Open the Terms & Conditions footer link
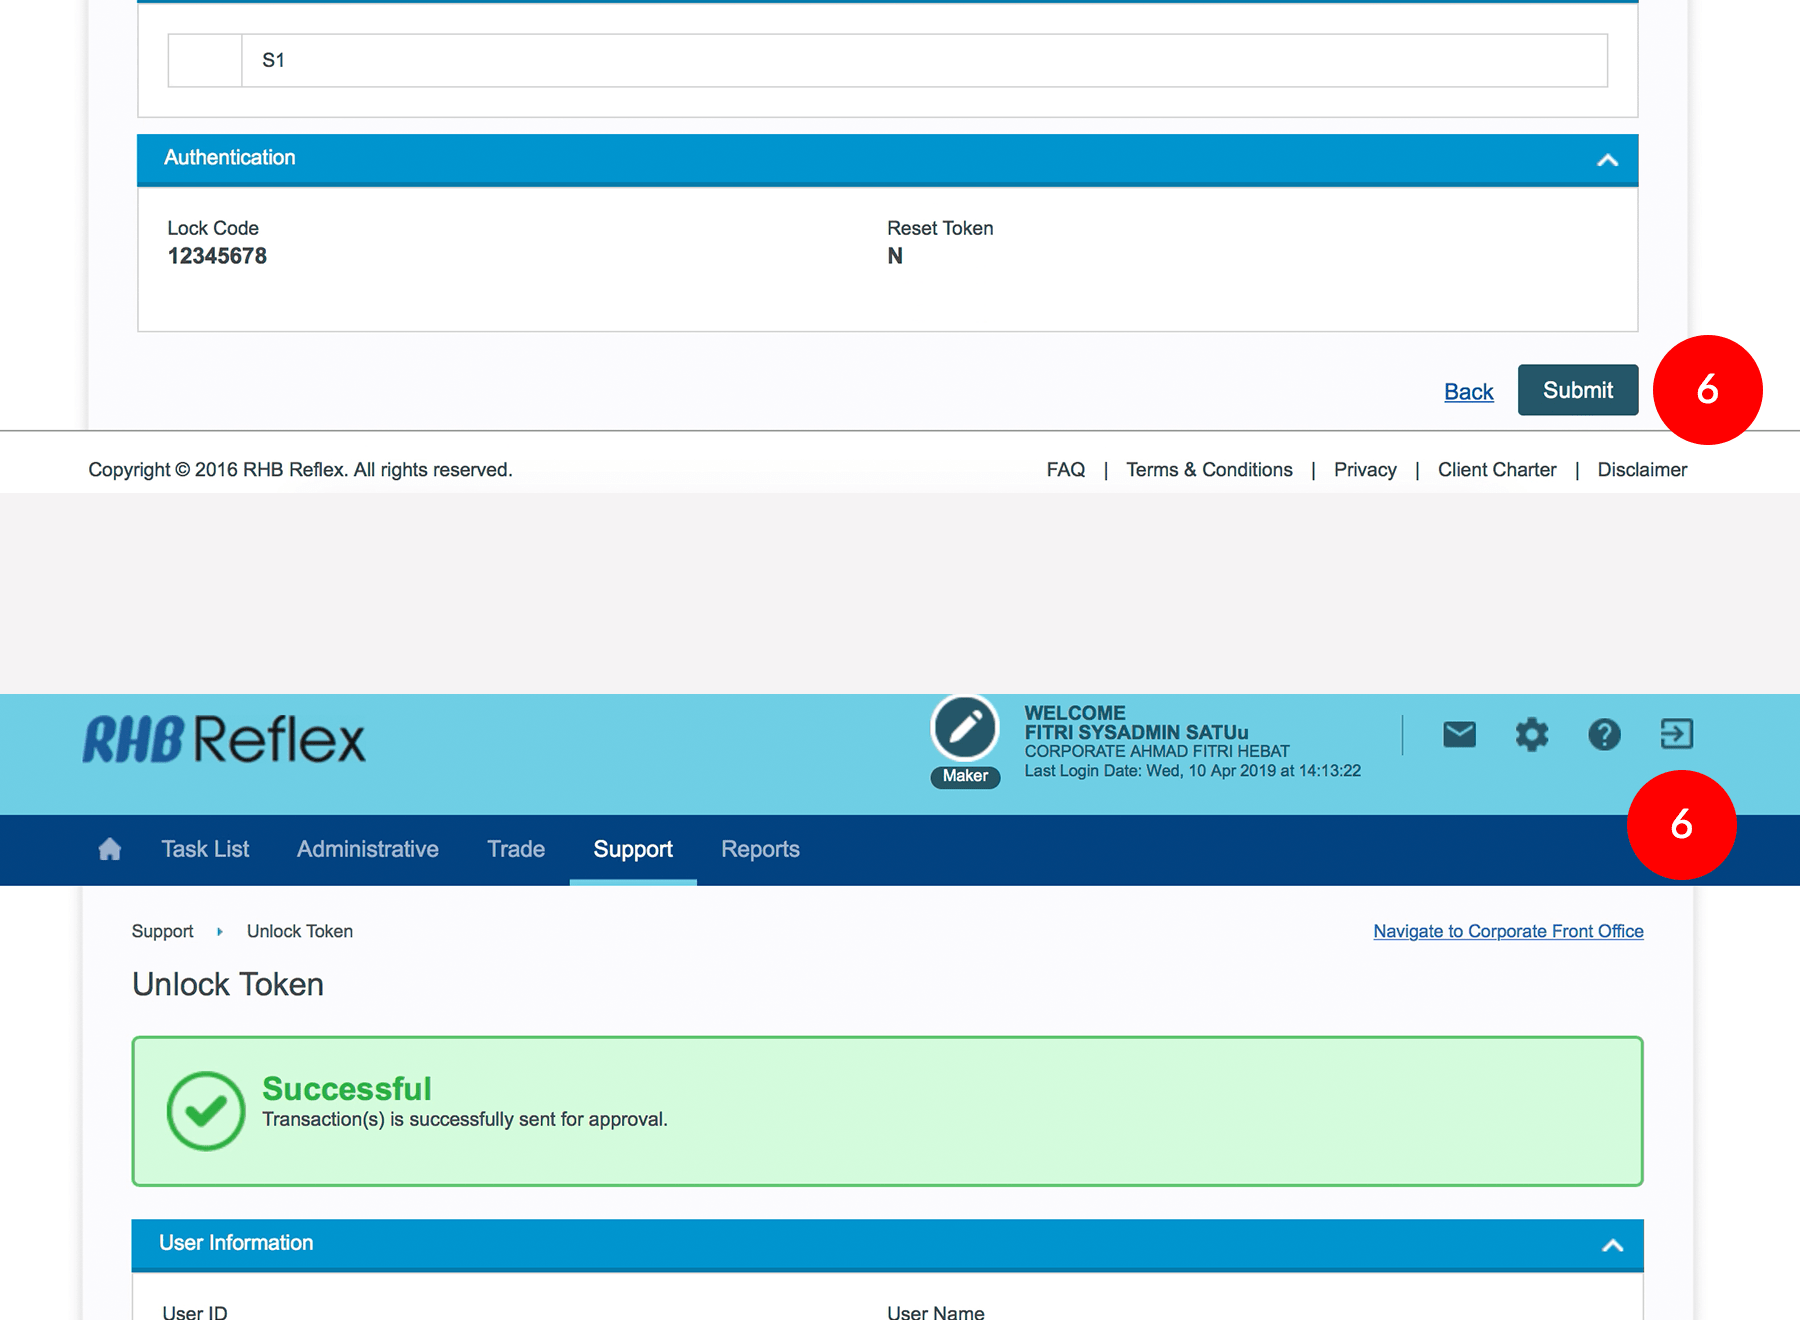This screenshot has width=1800, height=1320. tap(1209, 470)
